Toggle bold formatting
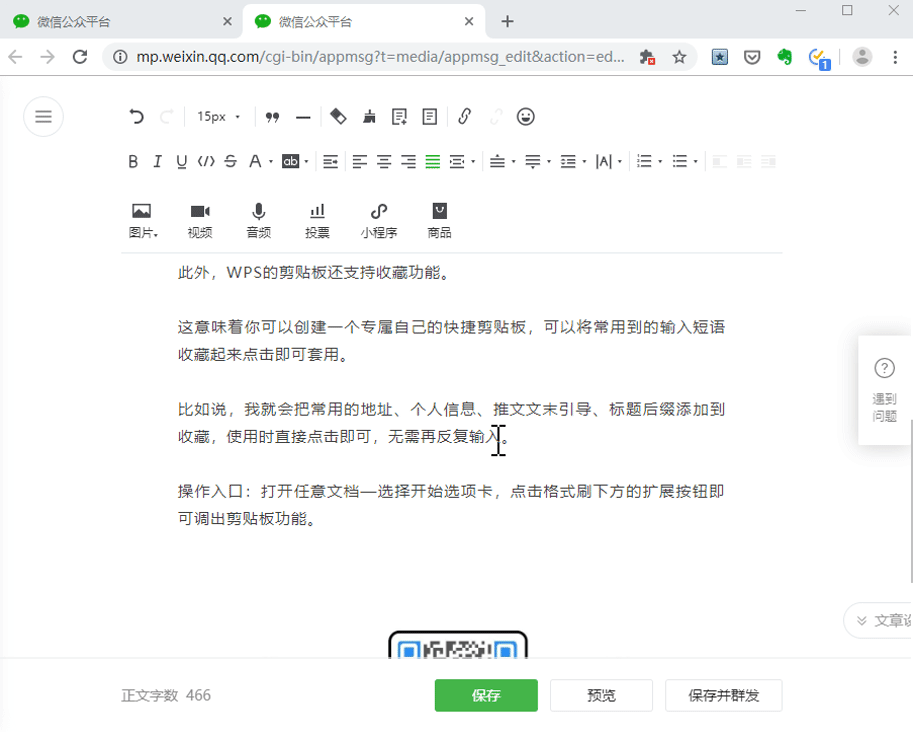Viewport: 913px width, 736px height. (133, 161)
